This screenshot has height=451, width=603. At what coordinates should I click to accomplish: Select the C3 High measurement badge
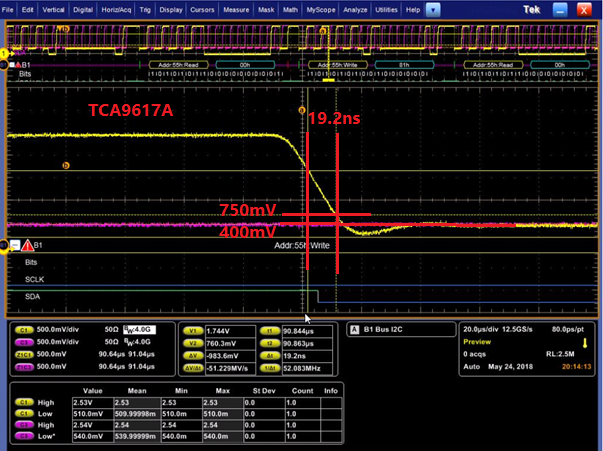(24, 425)
